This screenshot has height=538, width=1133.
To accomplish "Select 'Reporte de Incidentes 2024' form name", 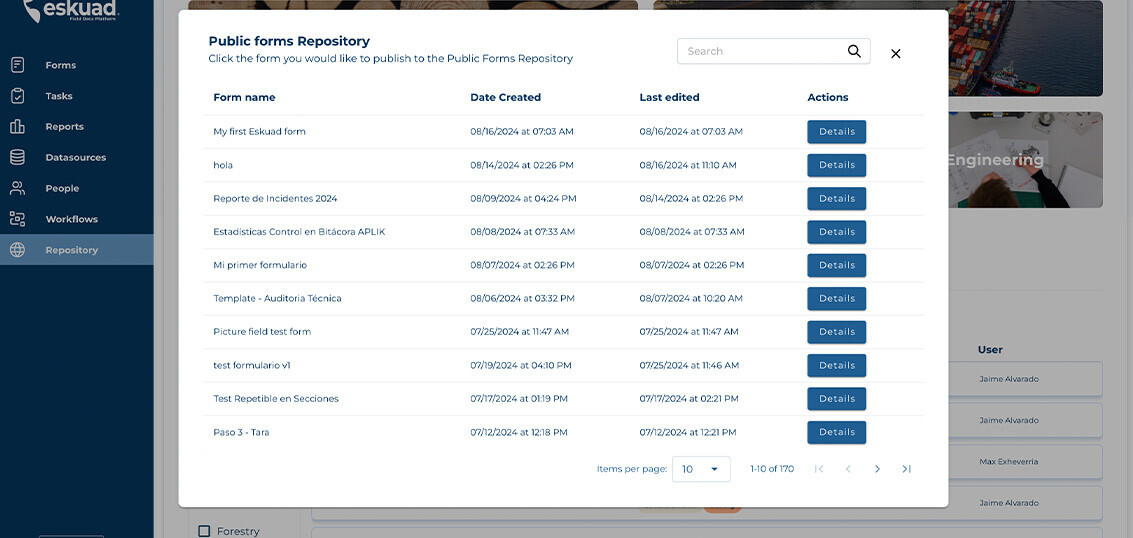I will coord(275,199).
